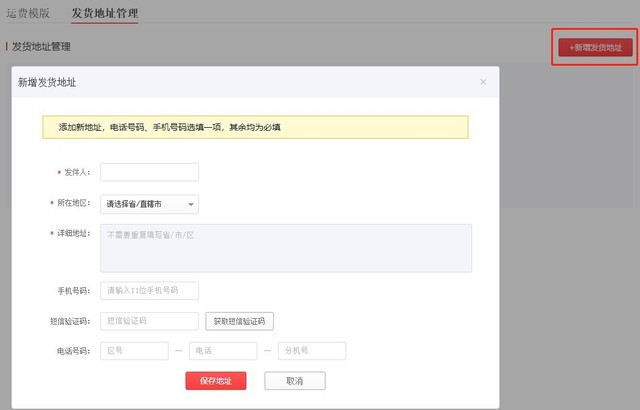The height and width of the screenshot is (410, 640).
Task: Click the 发货地址管理 section heading
Action: click(41, 47)
